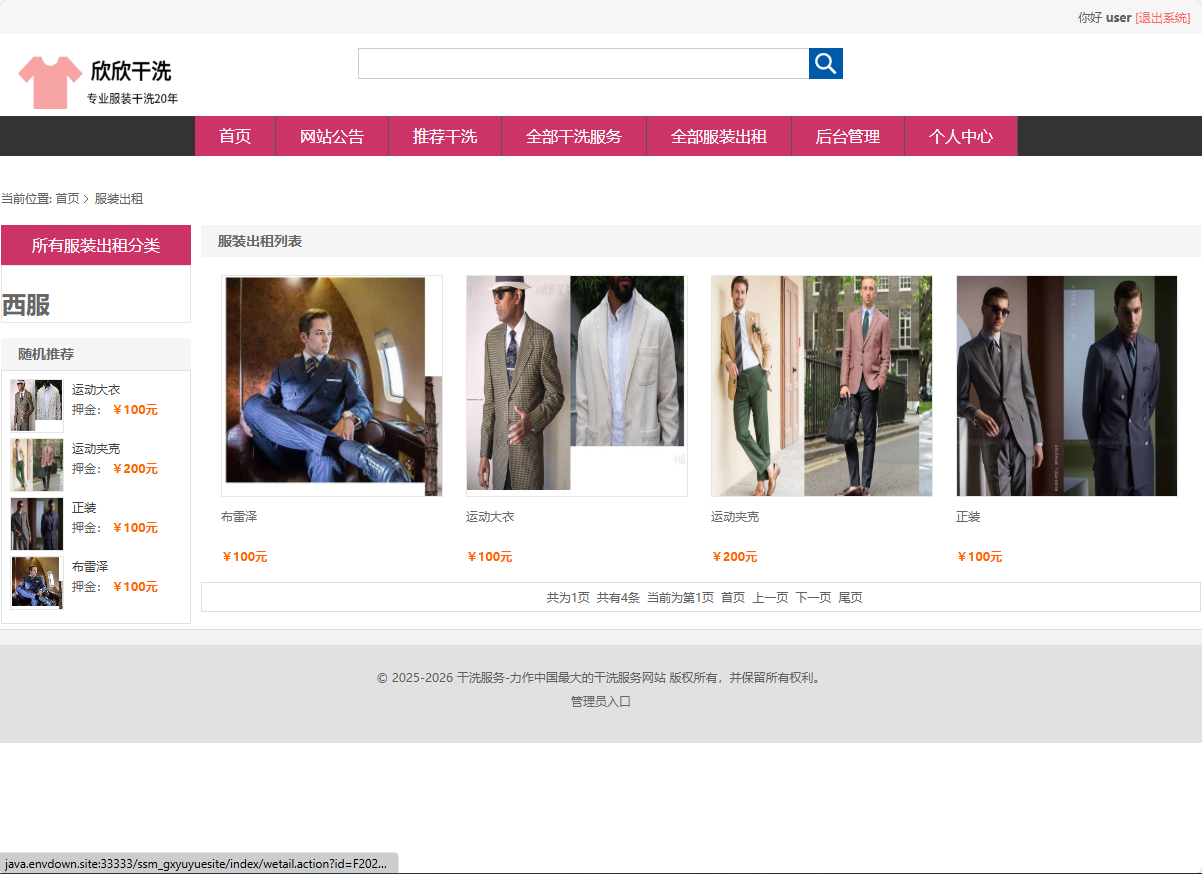Open the 运动夹克 product image in list
The image size is (1202, 874).
(x=821, y=386)
